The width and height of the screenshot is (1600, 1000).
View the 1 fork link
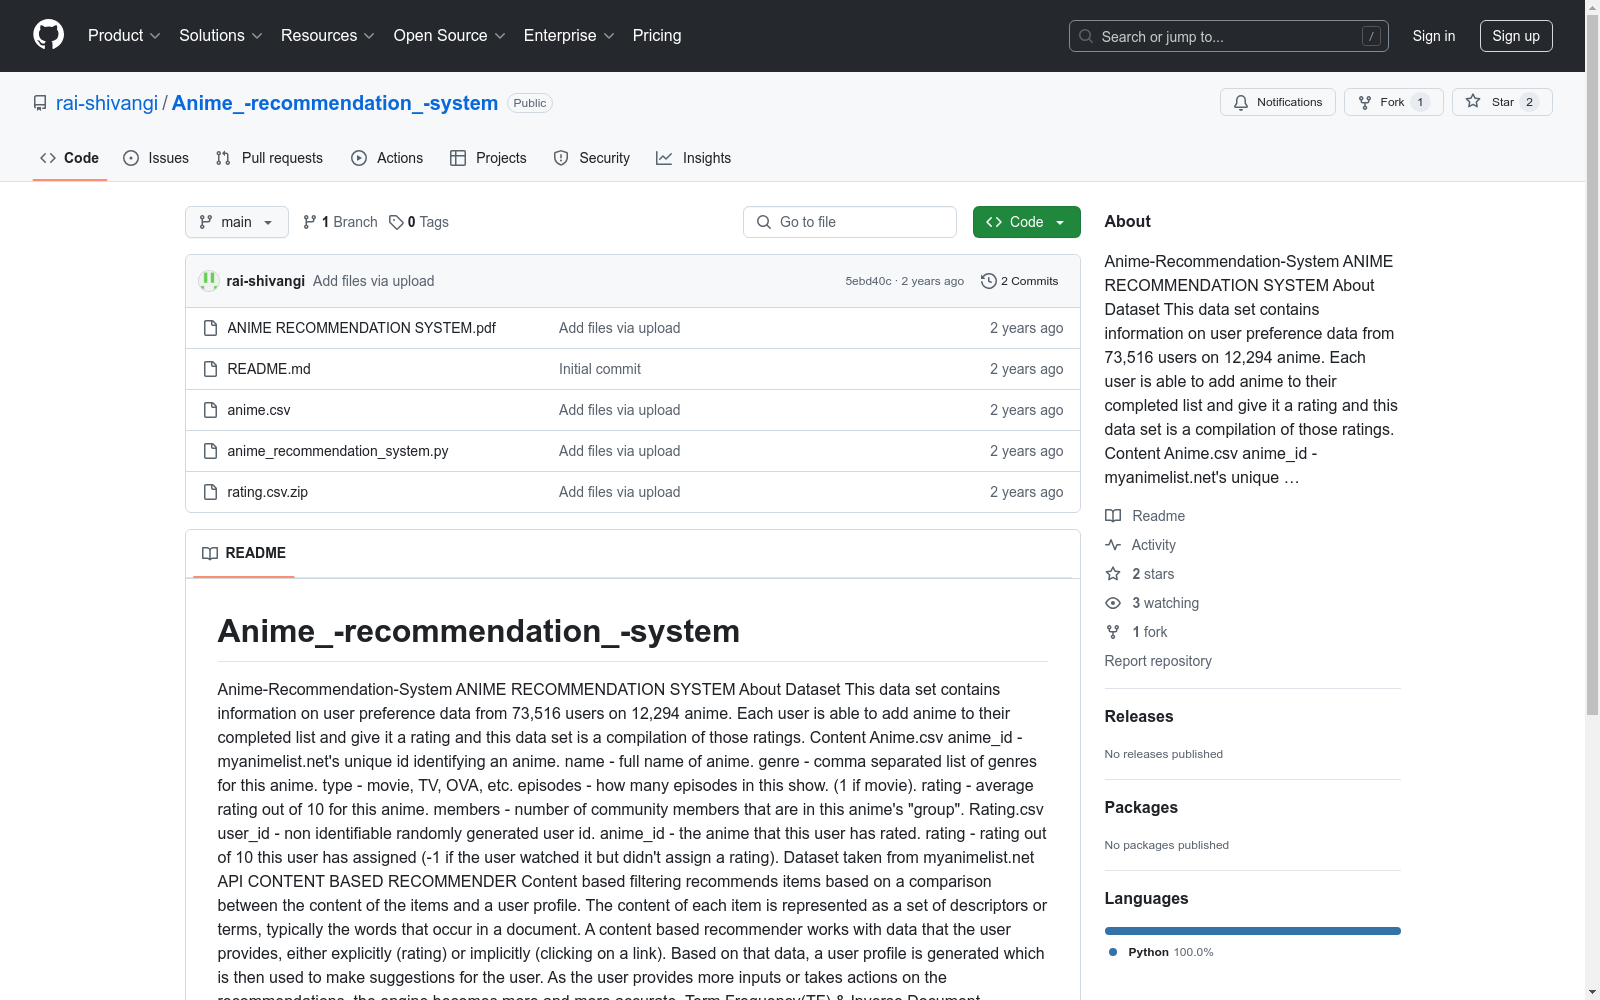1150,632
